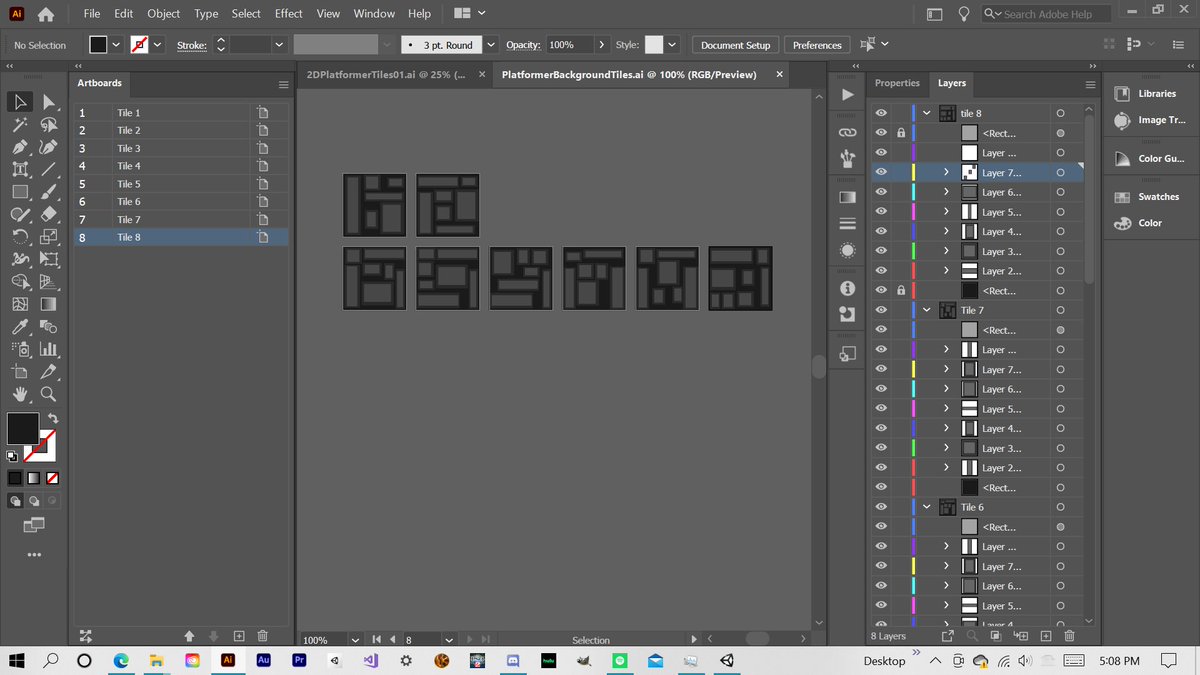Target the tile 8 layer circle
The height and width of the screenshot is (675, 1200).
(x=1060, y=114)
